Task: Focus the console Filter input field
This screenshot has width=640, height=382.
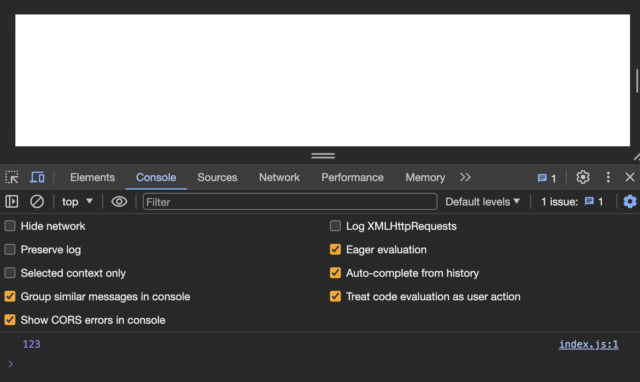Action: [x=290, y=202]
